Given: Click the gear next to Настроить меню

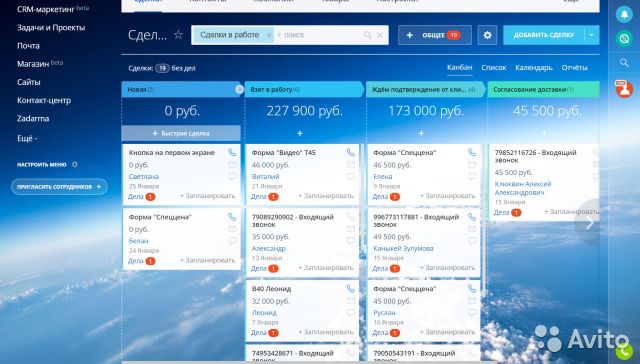Looking at the screenshot, I should pos(75,164).
